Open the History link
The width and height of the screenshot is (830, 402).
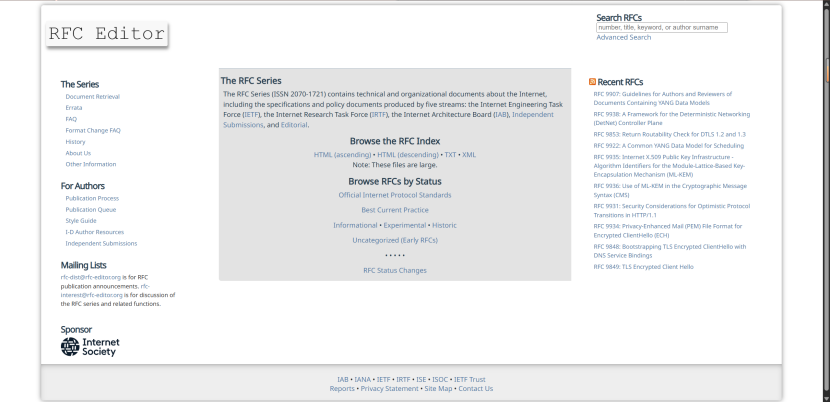tap(75, 141)
